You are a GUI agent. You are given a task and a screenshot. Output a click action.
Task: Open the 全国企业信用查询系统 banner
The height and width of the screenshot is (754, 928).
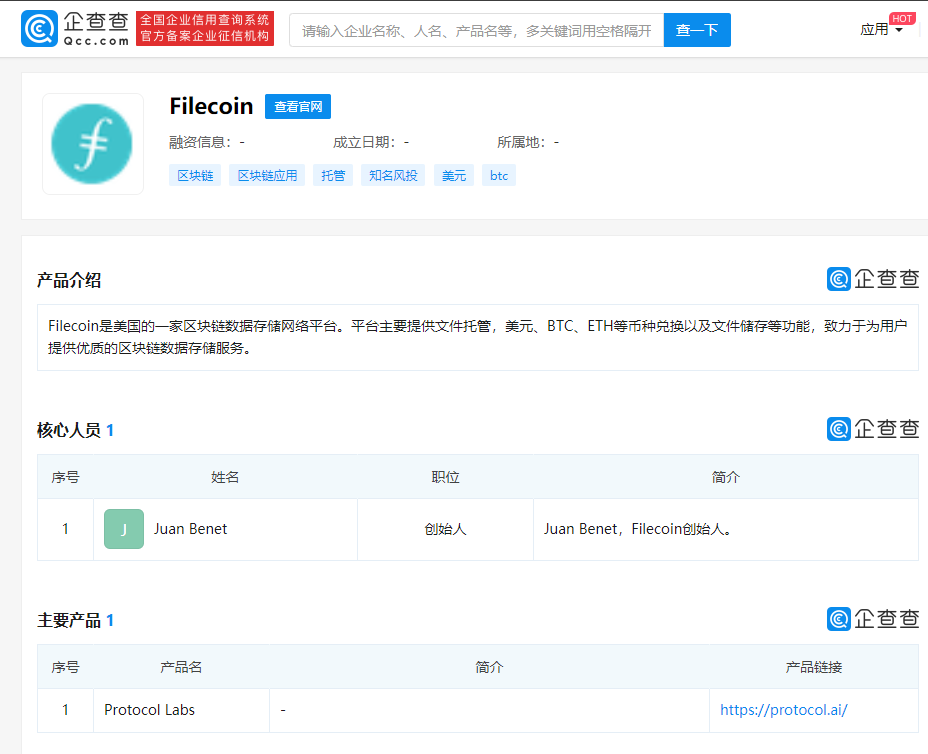(205, 29)
